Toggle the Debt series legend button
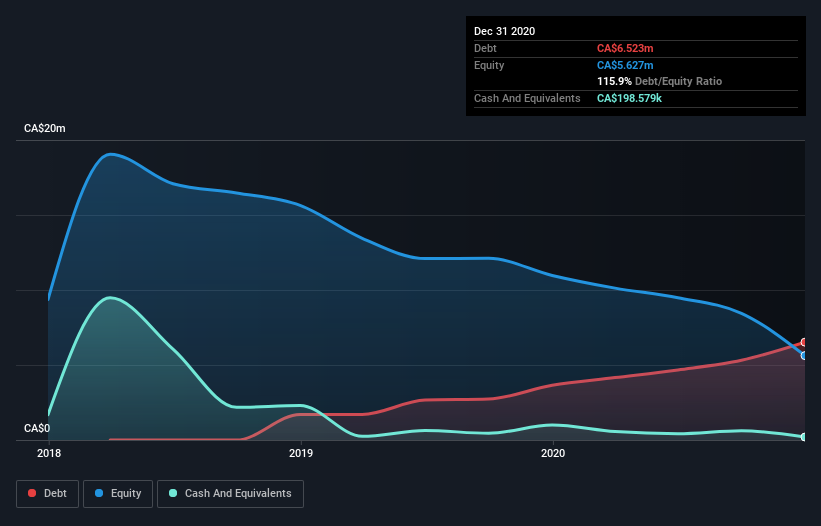821x526 pixels. tap(48, 494)
